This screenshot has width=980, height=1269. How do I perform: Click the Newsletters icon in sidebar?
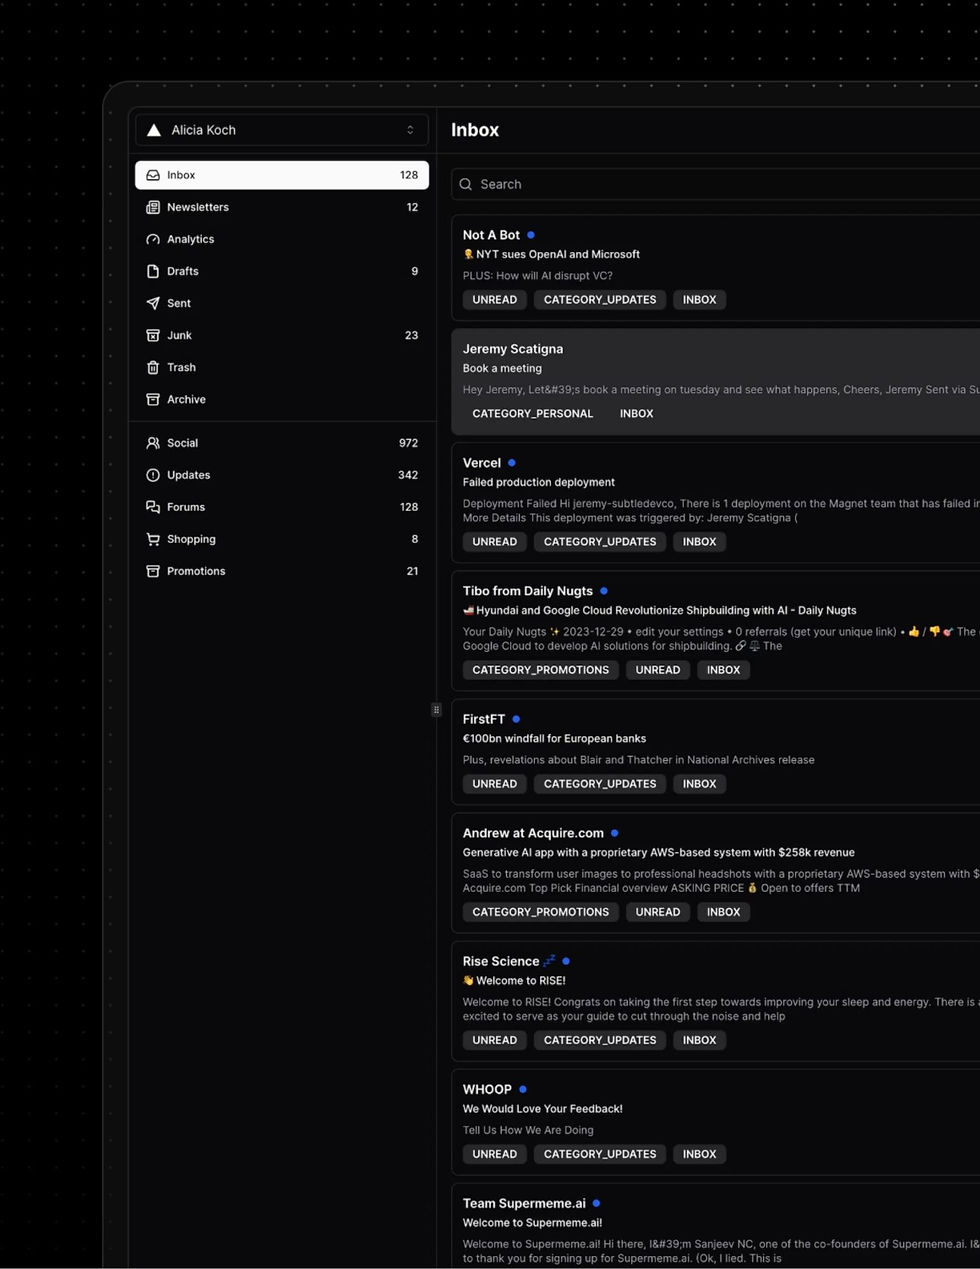153,207
